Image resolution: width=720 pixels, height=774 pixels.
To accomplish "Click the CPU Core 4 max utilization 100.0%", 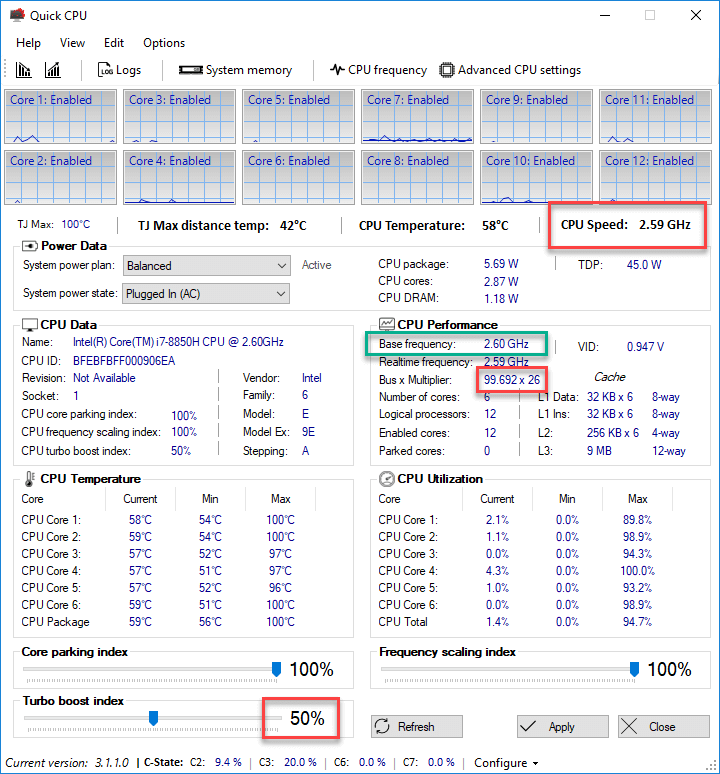I will 637,571.
